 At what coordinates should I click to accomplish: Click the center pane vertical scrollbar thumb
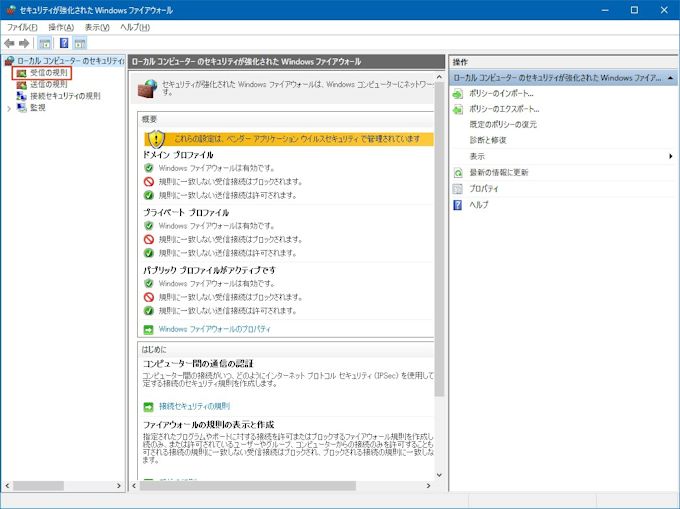[x=439, y=239]
